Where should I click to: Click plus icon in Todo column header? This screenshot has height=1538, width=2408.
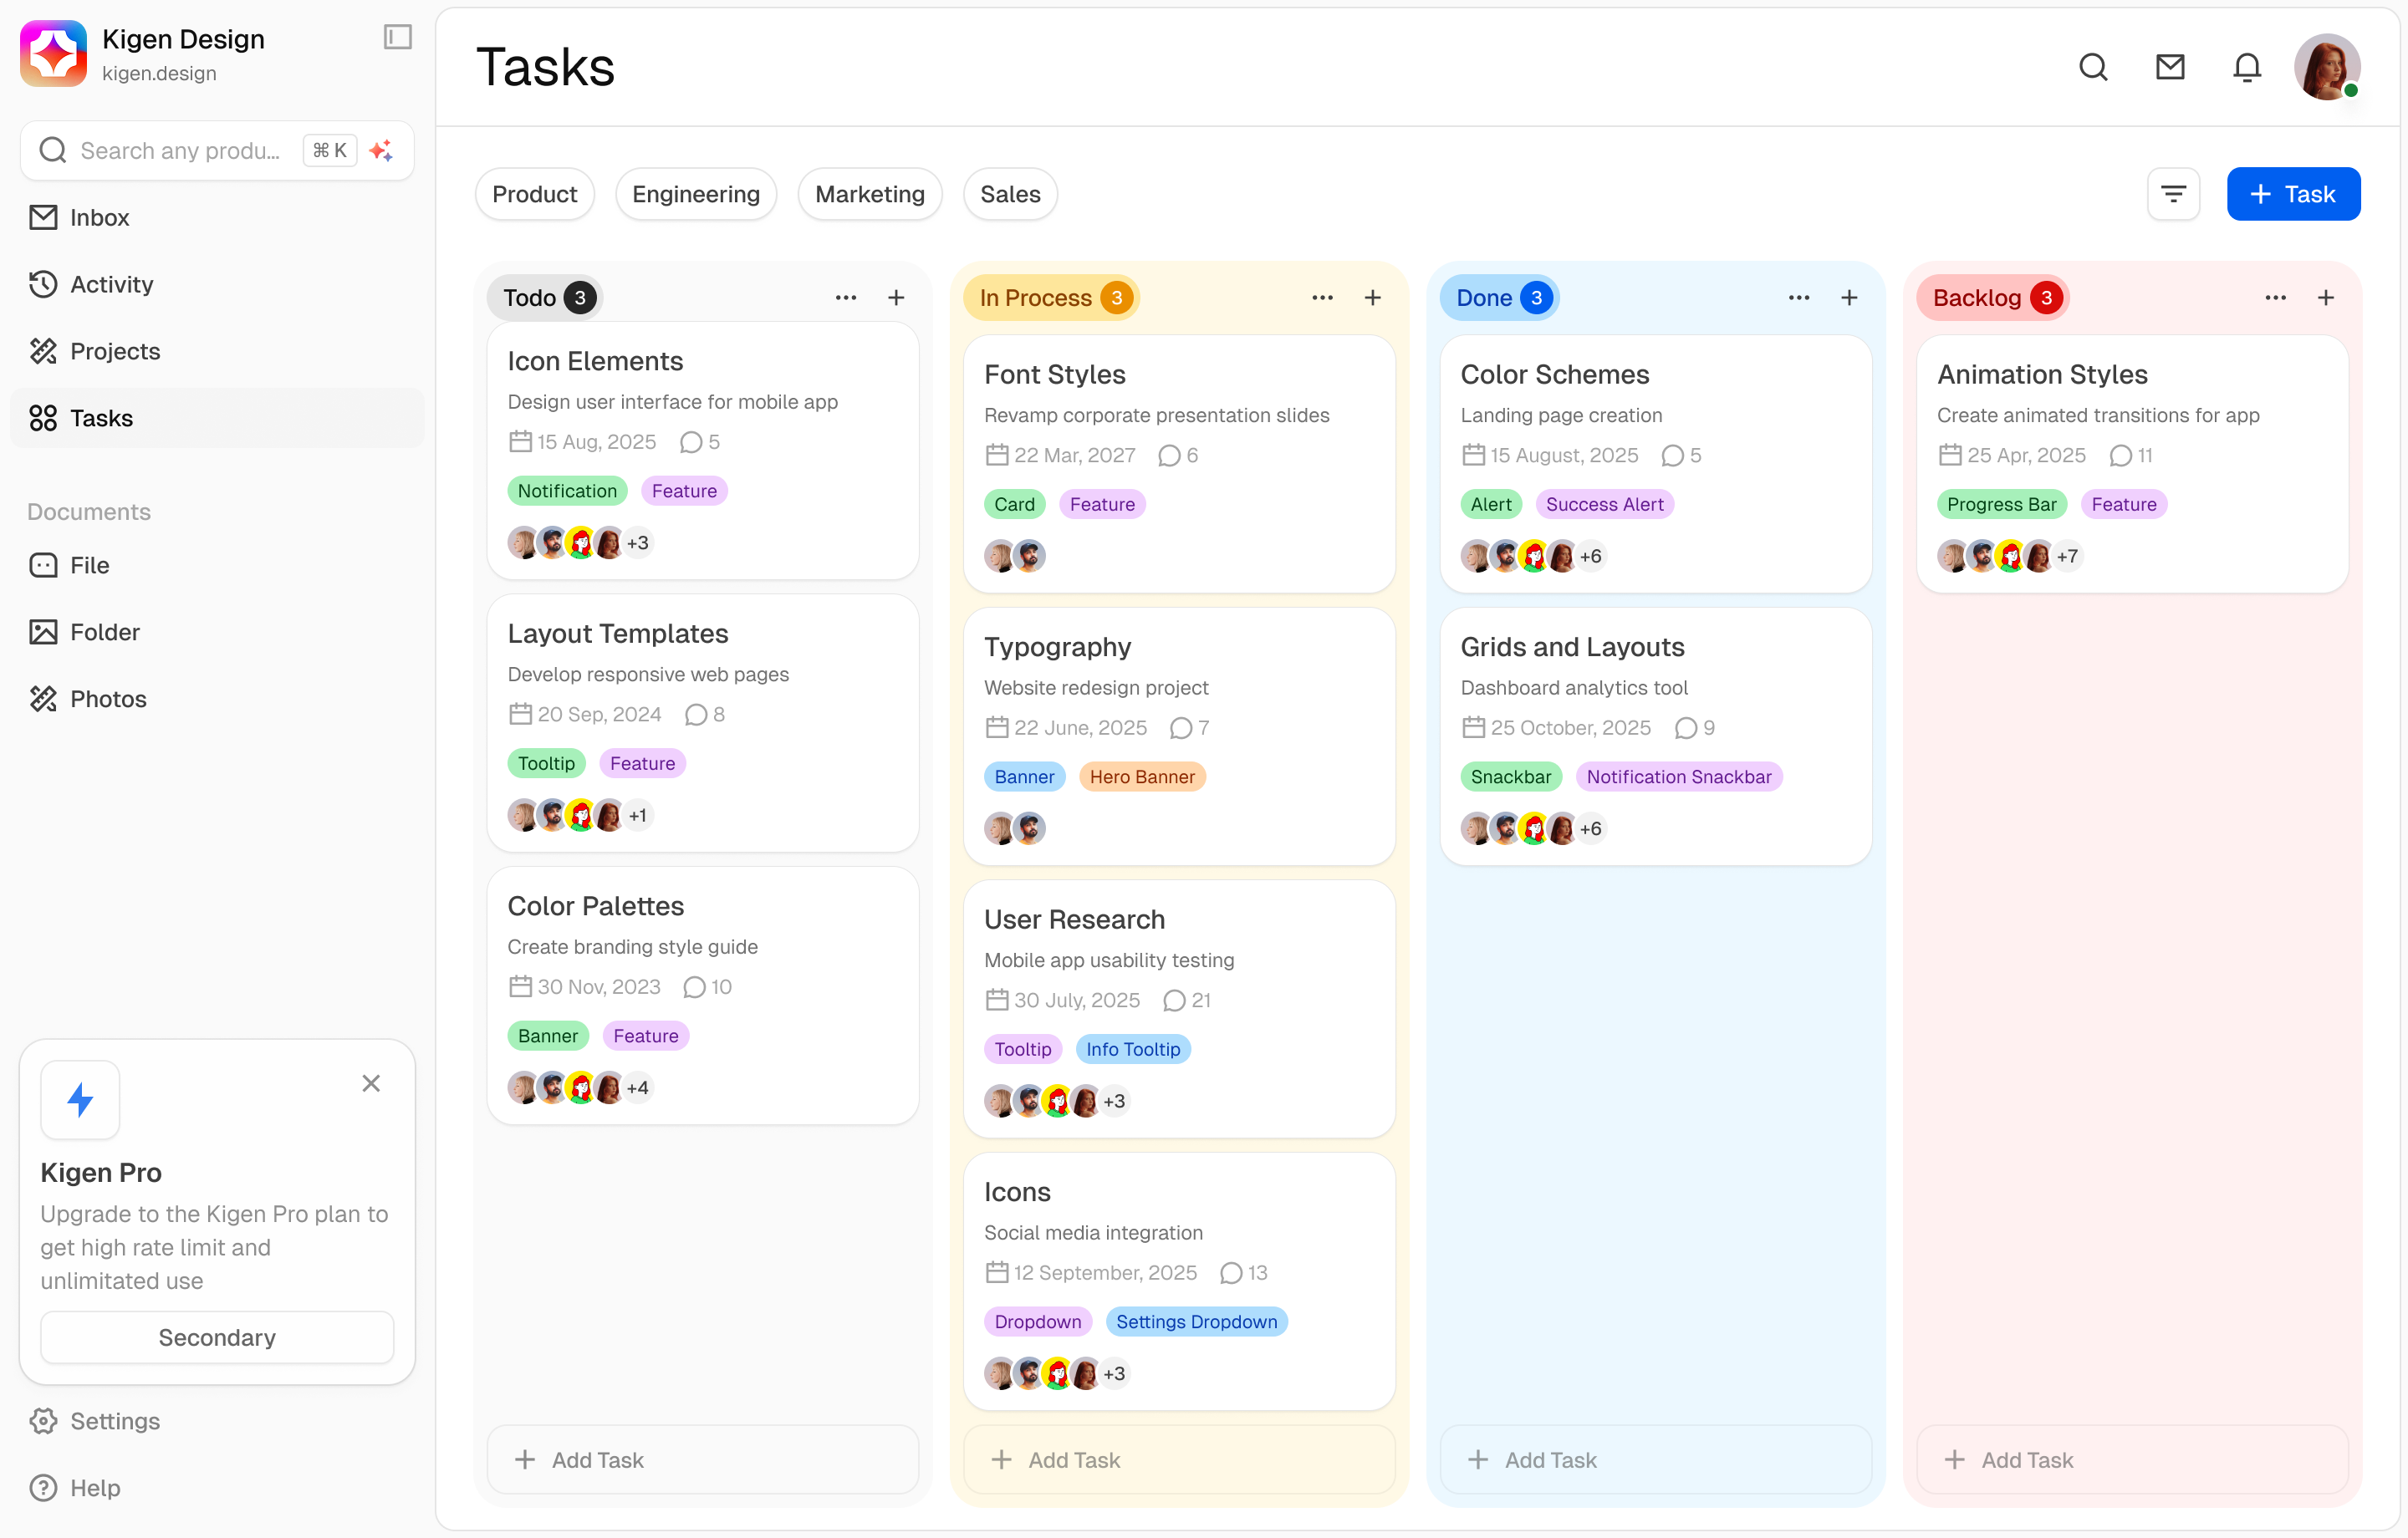pos(896,298)
